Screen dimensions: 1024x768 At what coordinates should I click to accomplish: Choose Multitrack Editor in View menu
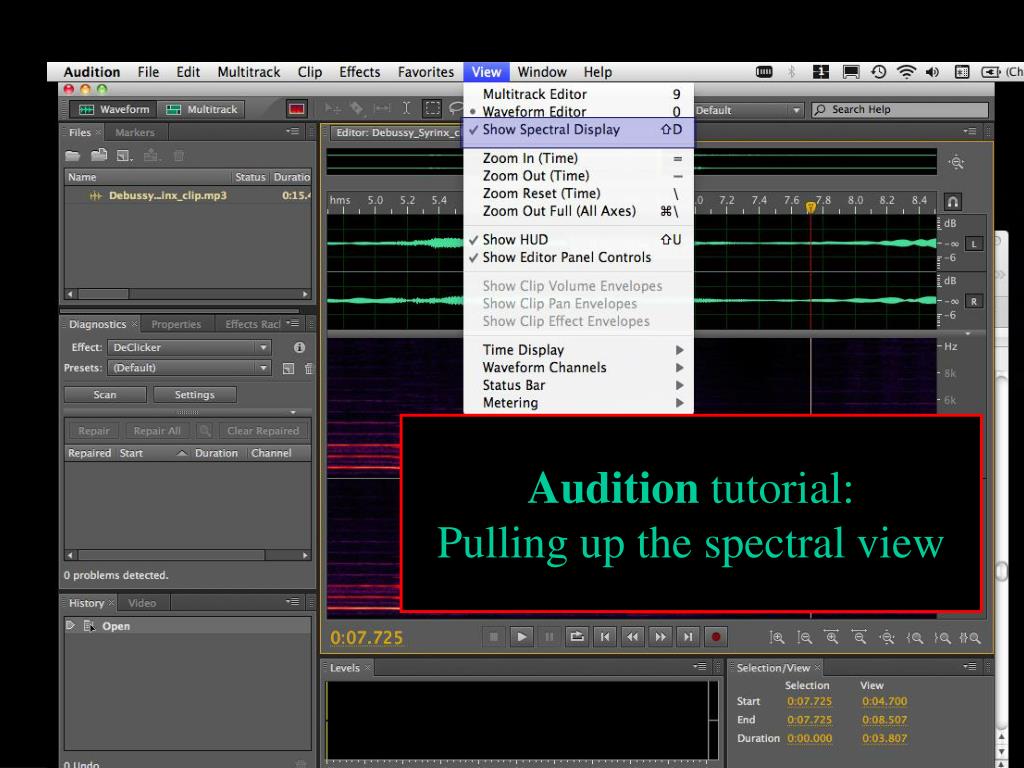(x=578, y=94)
